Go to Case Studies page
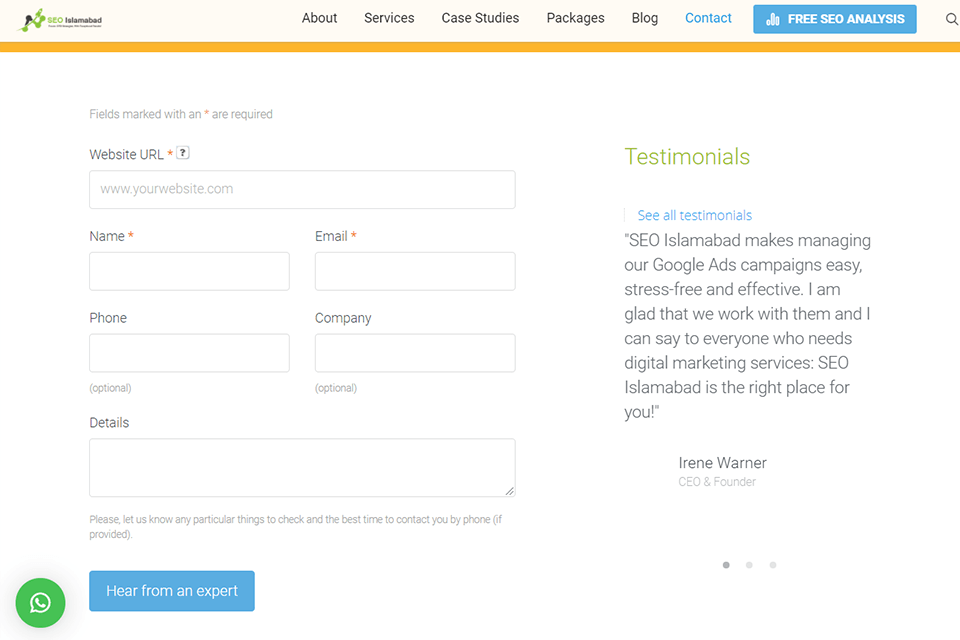Viewport: 960px width, 640px height. click(x=480, y=18)
